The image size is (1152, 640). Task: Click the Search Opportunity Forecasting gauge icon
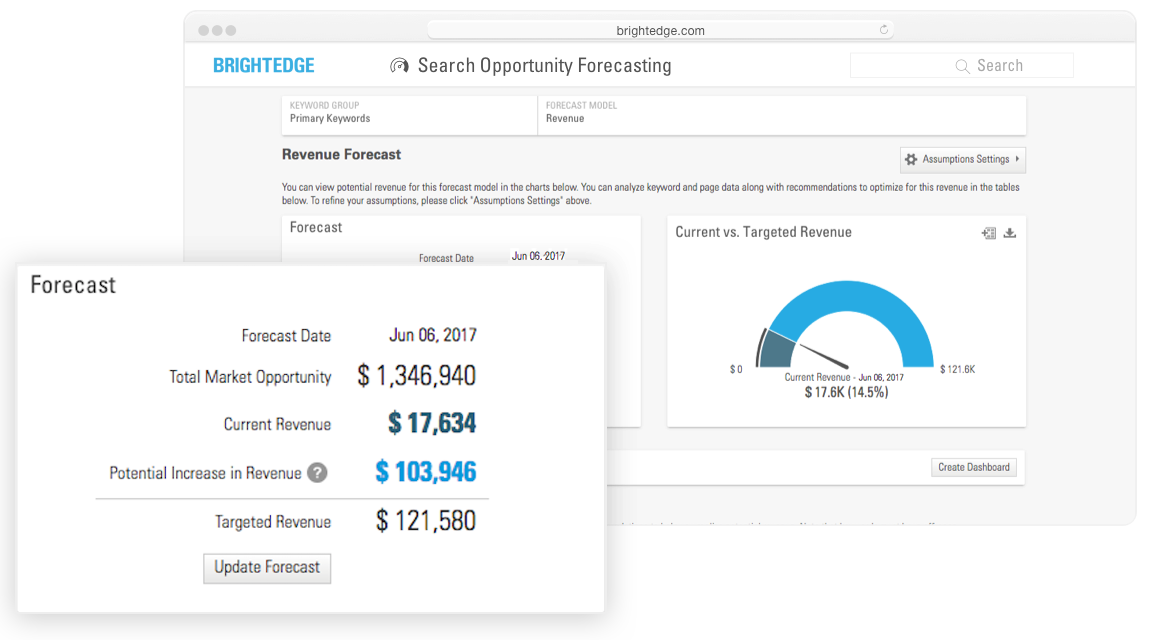(x=399, y=66)
